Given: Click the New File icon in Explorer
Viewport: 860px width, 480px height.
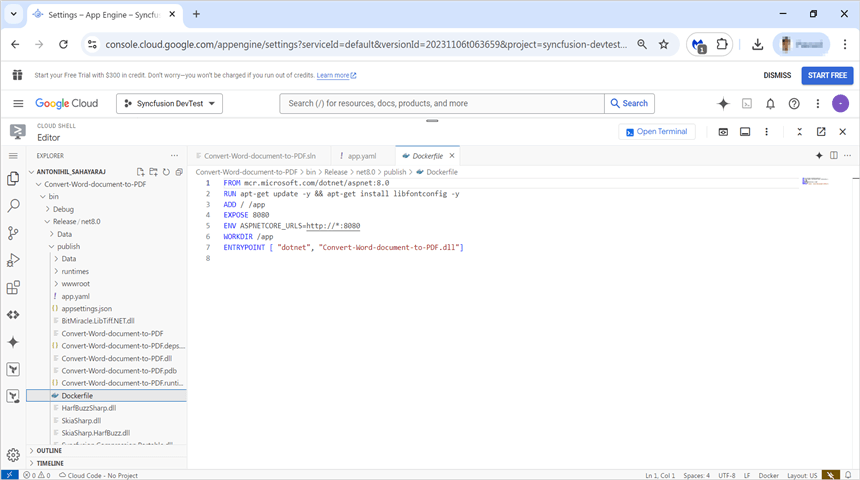Looking at the screenshot, I should click(141, 172).
